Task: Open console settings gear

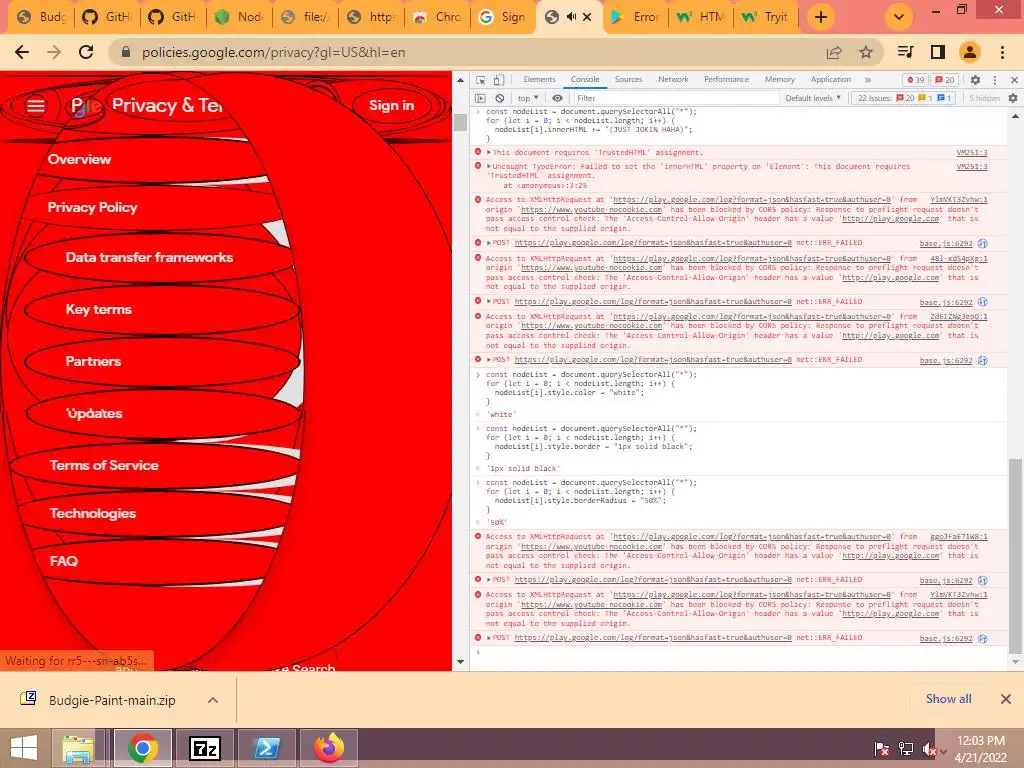Action: click(x=1013, y=98)
